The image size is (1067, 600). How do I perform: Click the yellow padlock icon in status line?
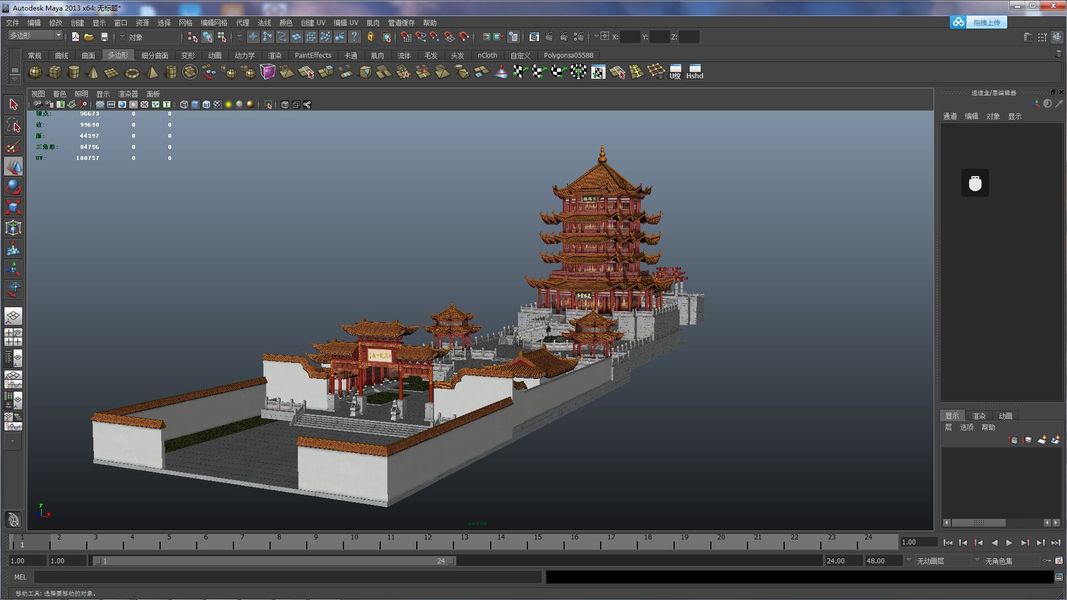click(x=371, y=37)
